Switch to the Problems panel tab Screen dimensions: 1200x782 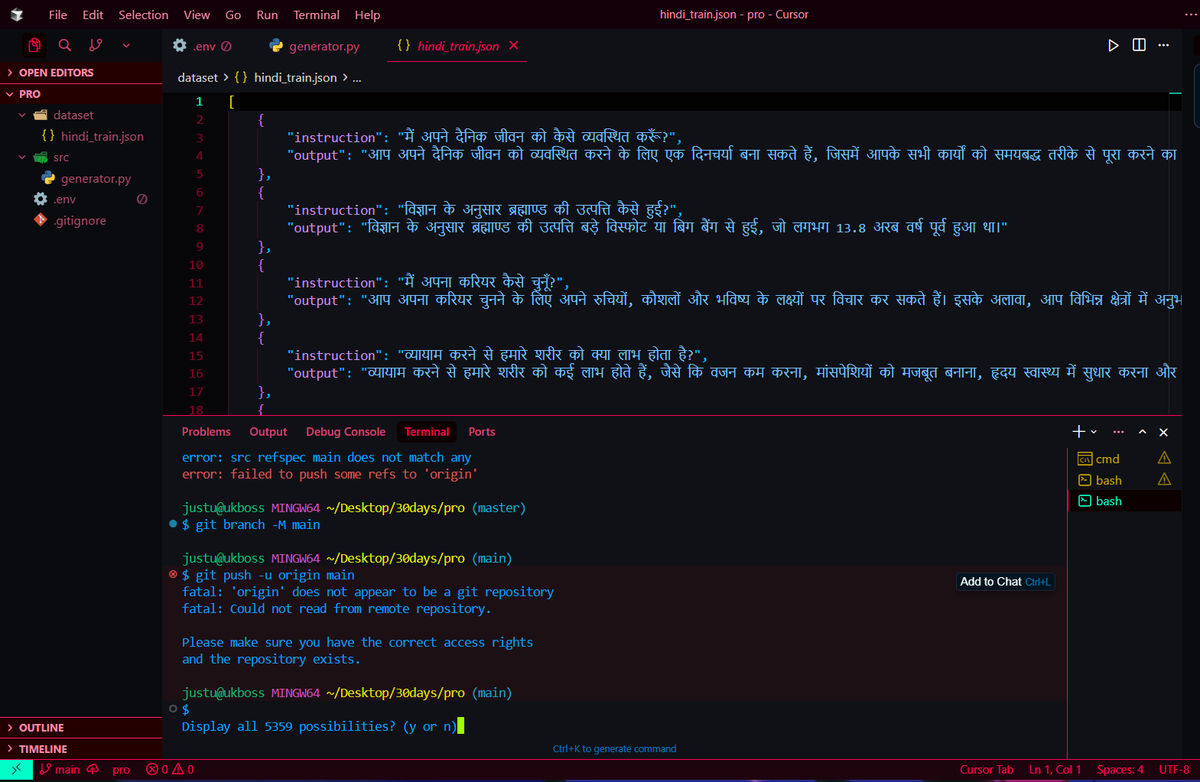tap(206, 432)
